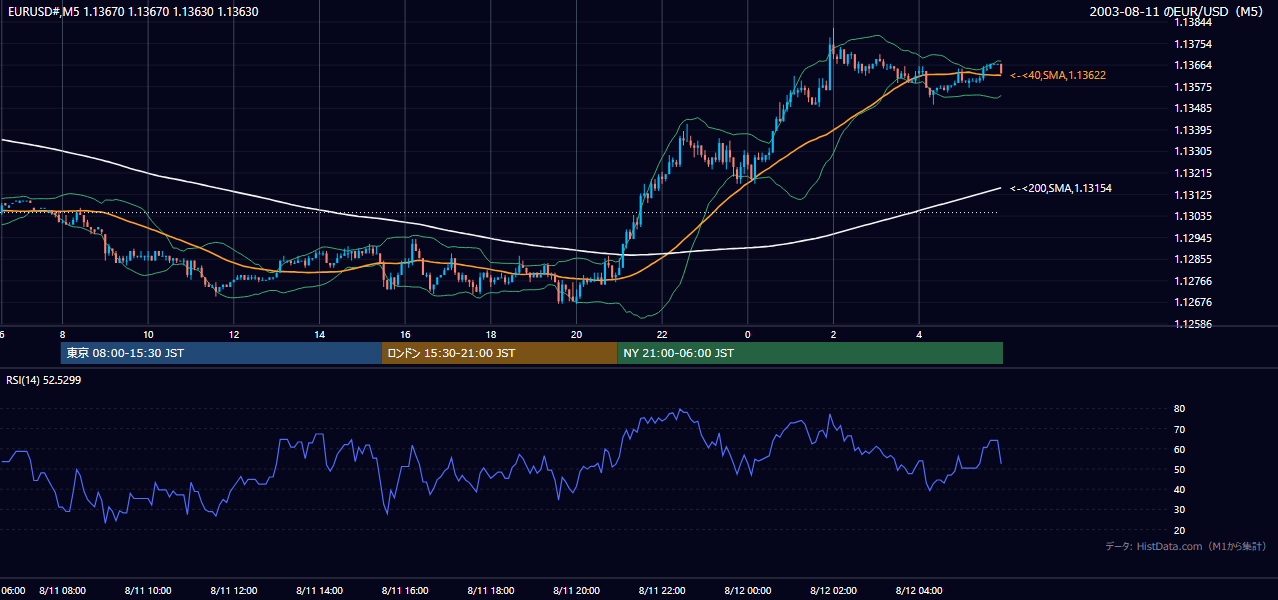Click price level 1.12945 on the price axis
The width and height of the screenshot is (1278, 600).
(1193, 238)
